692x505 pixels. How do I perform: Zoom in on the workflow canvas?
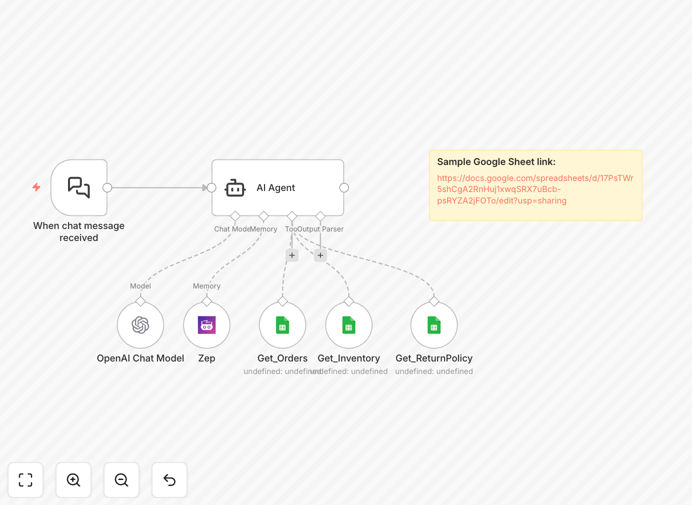[x=73, y=480]
